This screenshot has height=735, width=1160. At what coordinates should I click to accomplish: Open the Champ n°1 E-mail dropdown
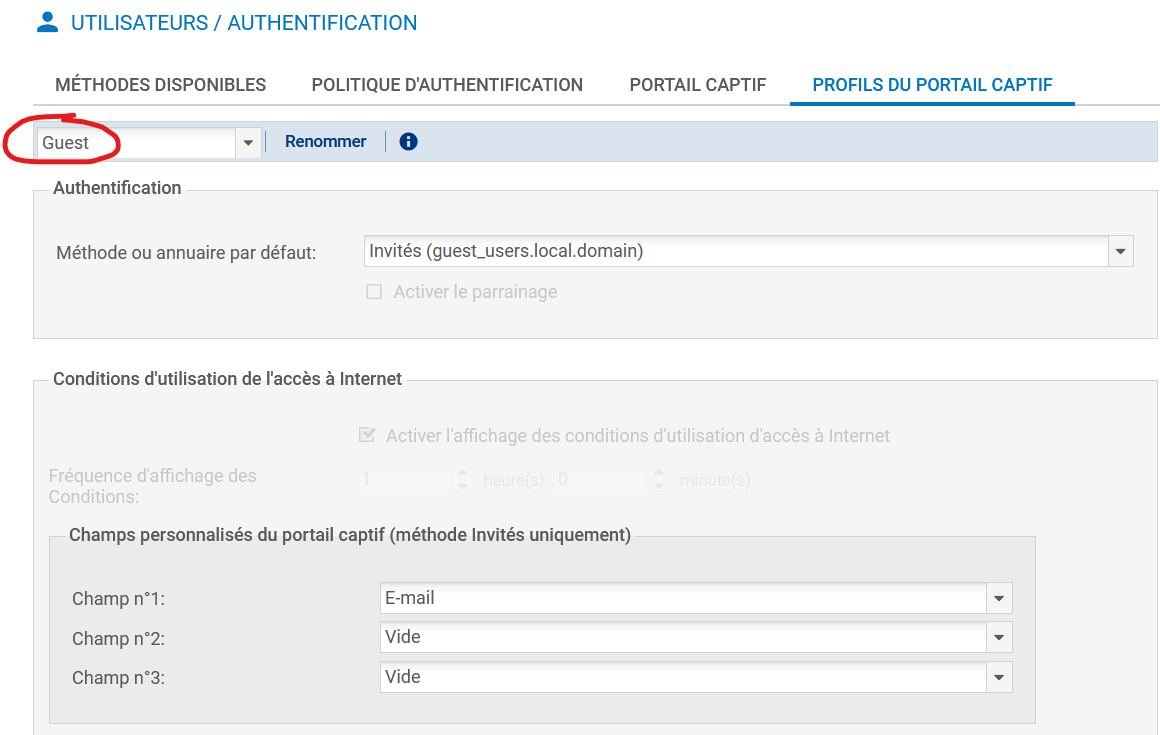coord(999,599)
